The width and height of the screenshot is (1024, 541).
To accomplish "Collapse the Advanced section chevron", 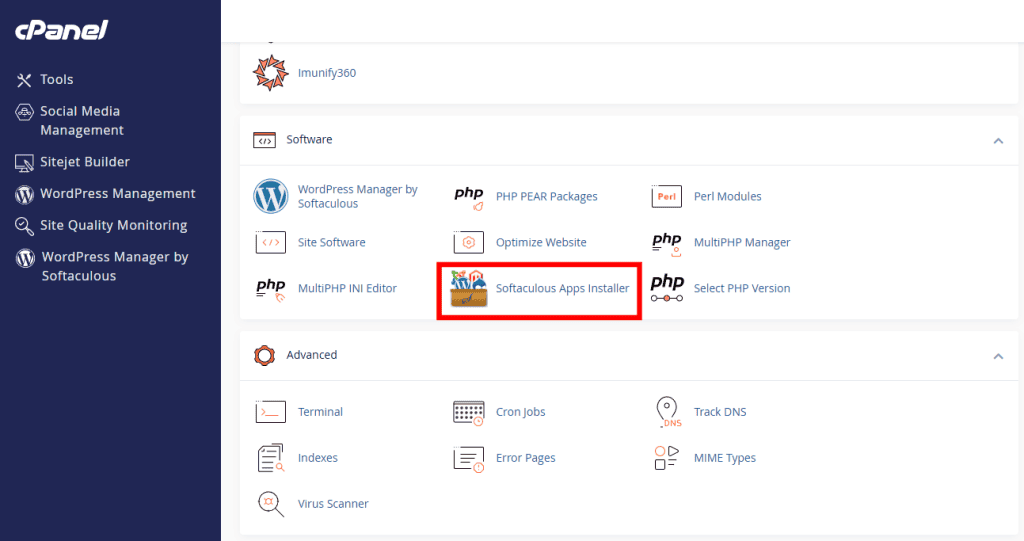I will [998, 356].
